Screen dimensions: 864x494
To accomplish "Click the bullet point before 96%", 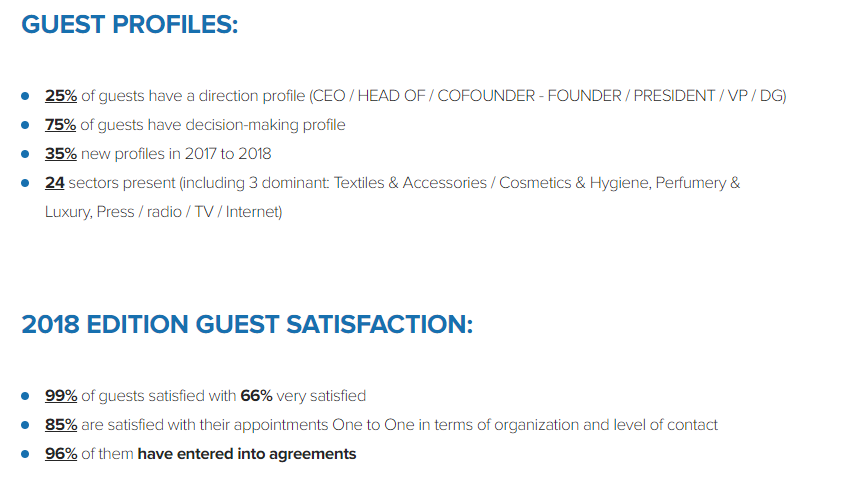I will point(25,454).
